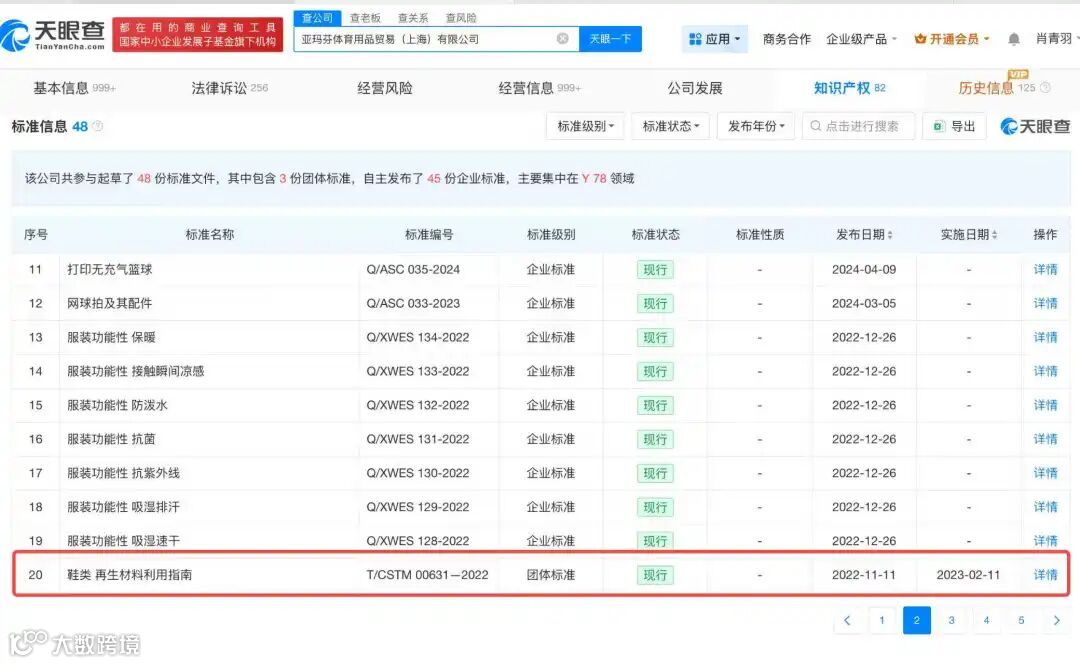Click the 导出 export button
The image size is (1080, 664).
click(x=955, y=126)
